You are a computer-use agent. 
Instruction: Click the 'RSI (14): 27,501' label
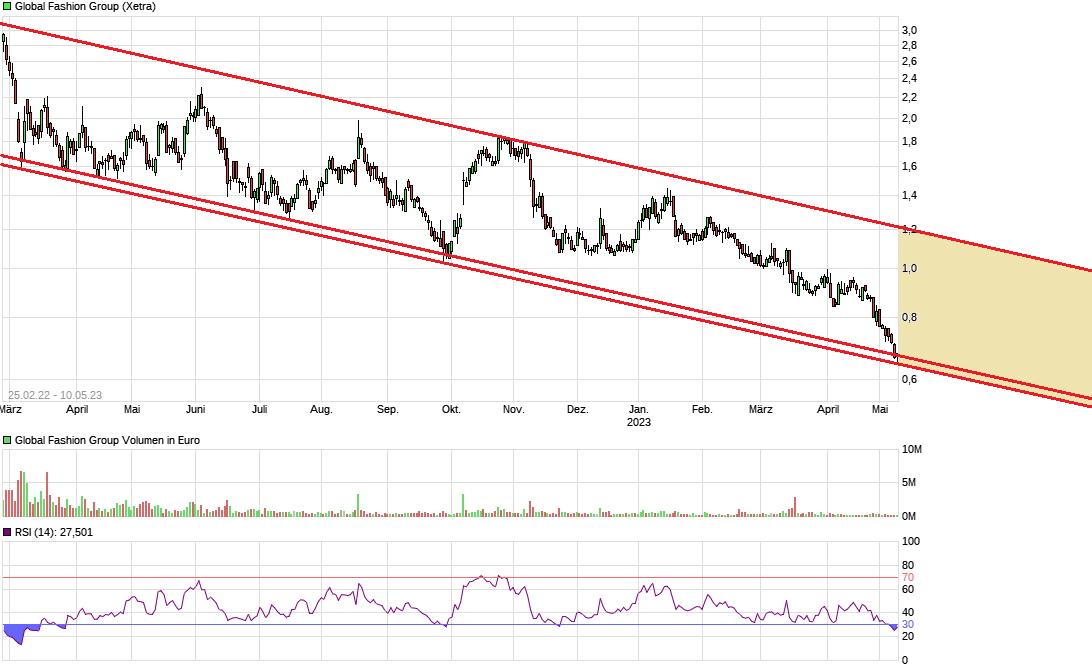click(x=54, y=532)
